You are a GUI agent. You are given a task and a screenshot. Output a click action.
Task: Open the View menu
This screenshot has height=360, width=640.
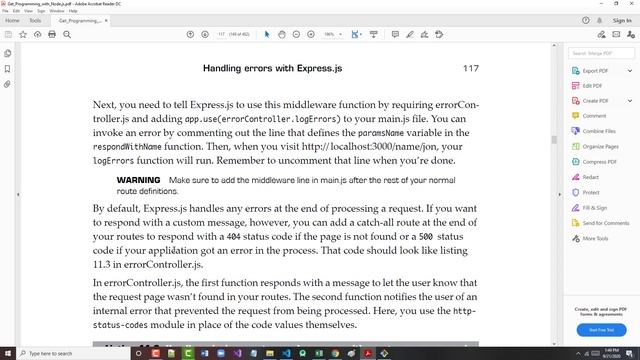[29, 11]
